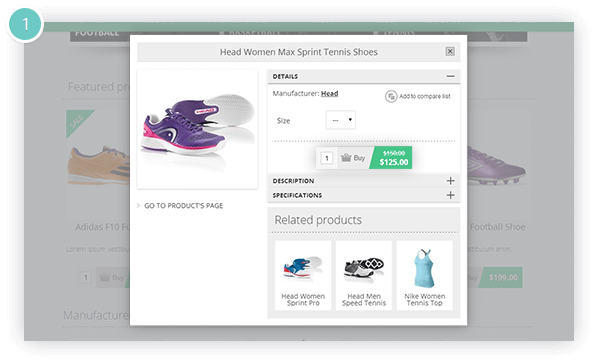Open the Head manufacturer link
600x363 pixels.
point(329,93)
